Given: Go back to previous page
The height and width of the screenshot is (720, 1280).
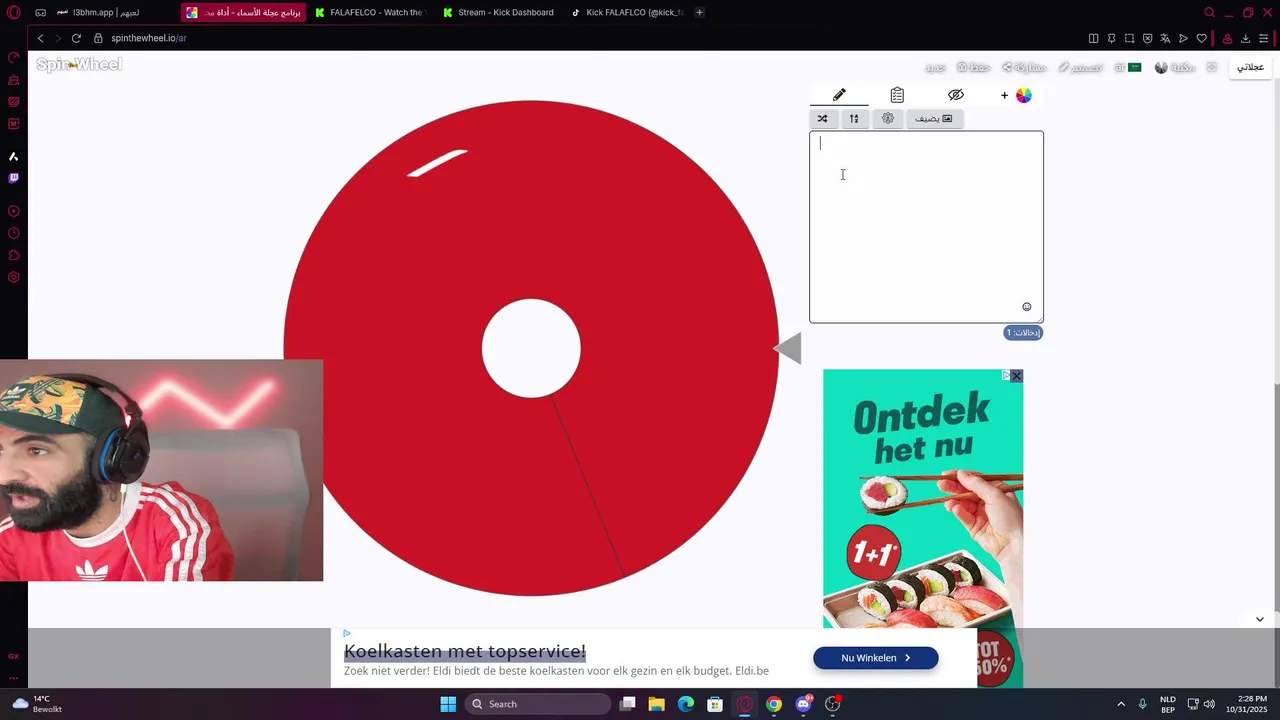Looking at the screenshot, I should (40, 38).
